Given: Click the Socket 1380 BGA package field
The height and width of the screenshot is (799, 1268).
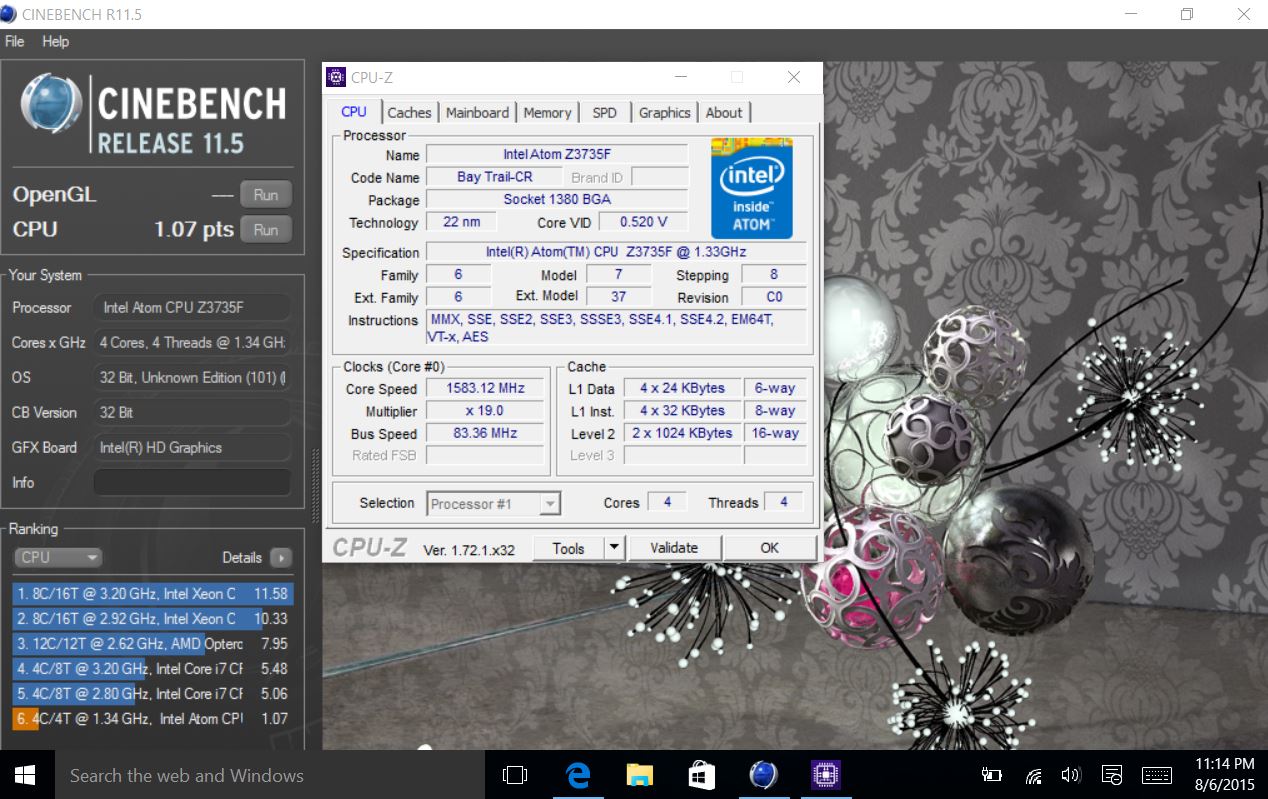Looking at the screenshot, I should [x=557, y=199].
